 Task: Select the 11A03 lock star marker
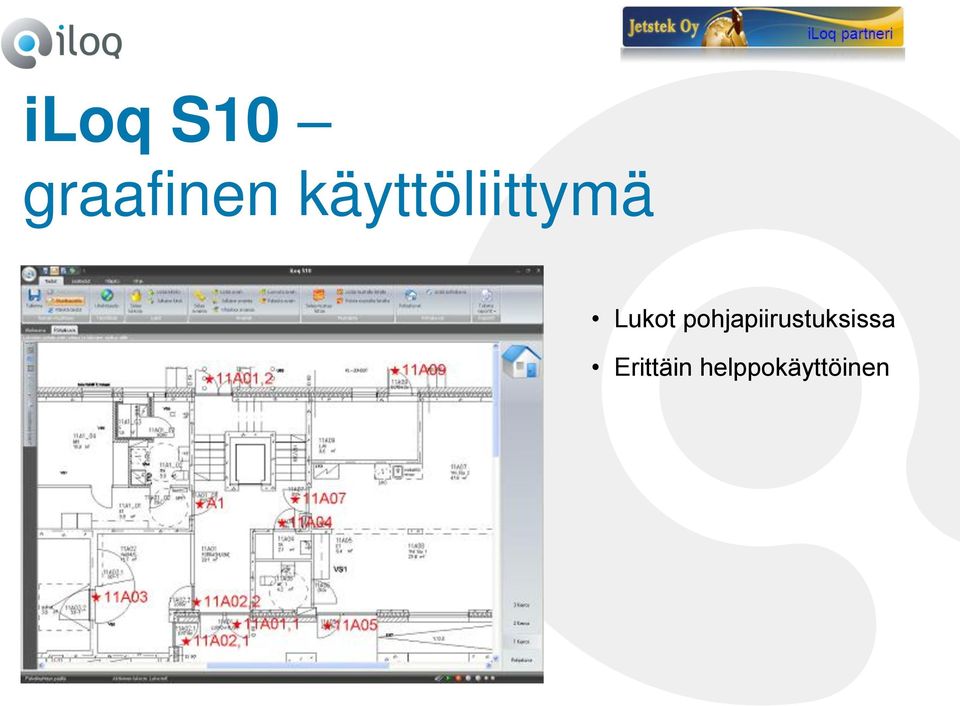pos(96,597)
